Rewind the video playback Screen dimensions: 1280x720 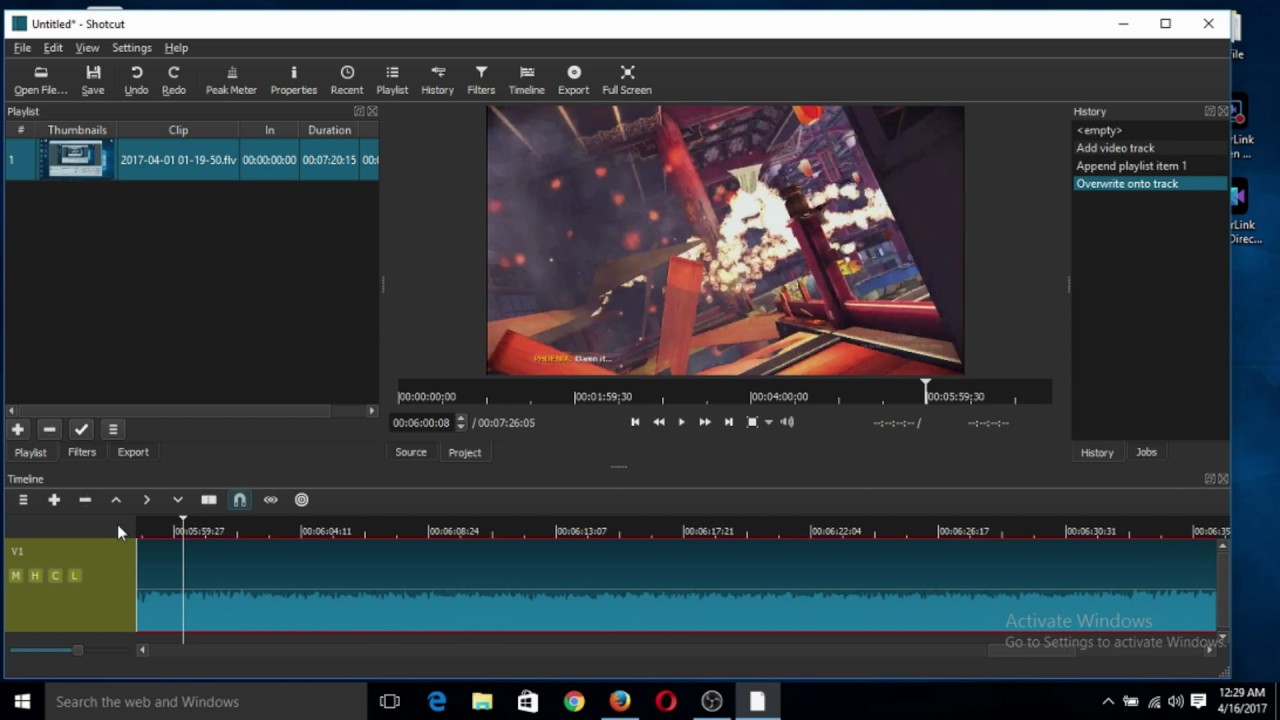coord(659,422)
